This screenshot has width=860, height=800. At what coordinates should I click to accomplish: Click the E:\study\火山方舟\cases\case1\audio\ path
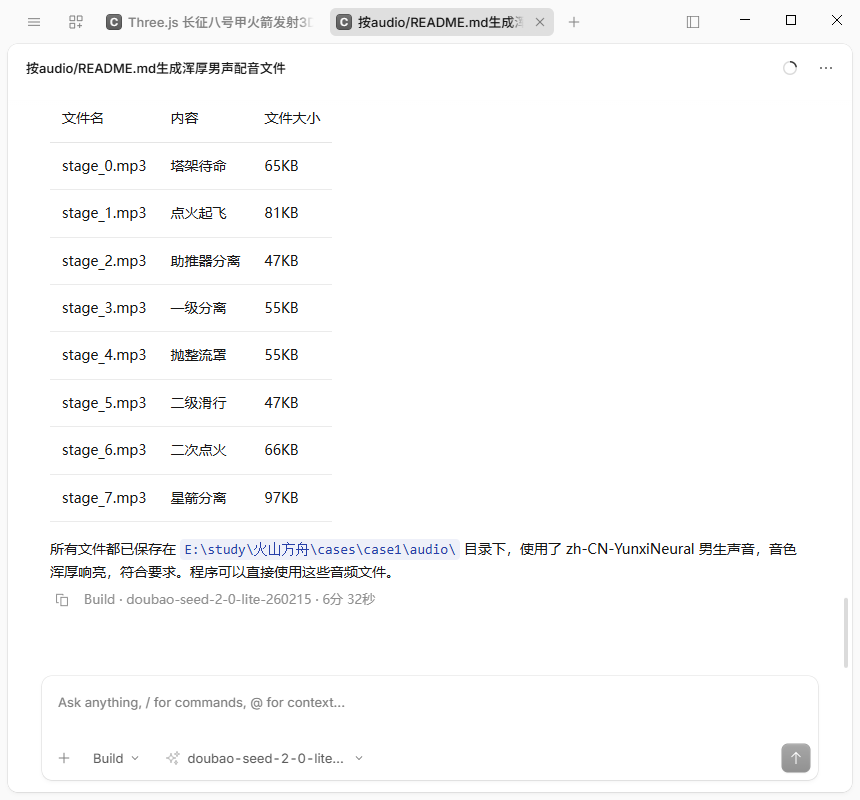[x=320, y=549]
